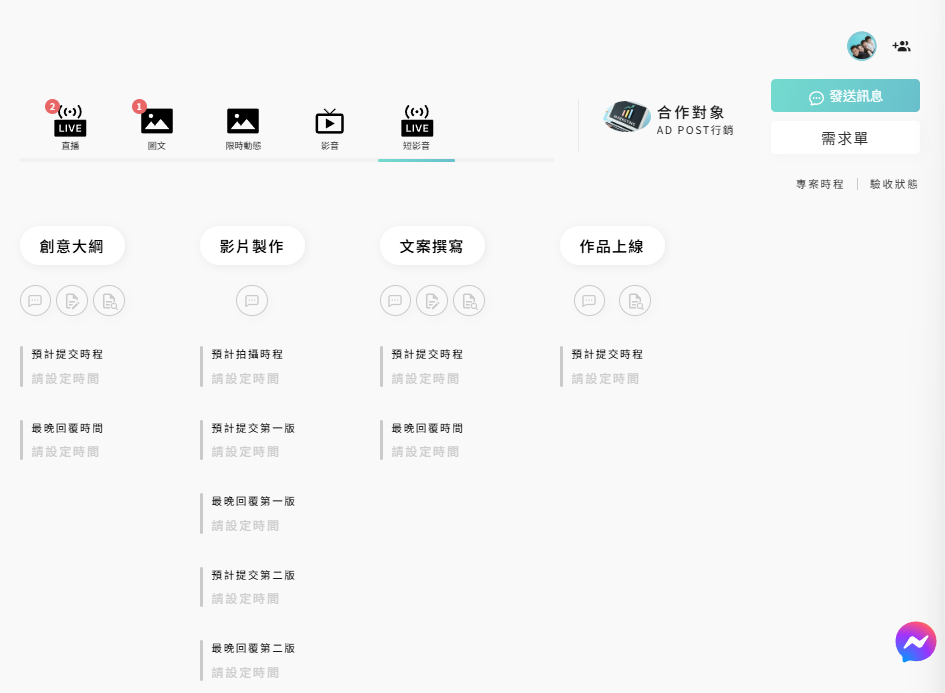Open comment icon under 影片製作
This screenshot has width=945, height=693.
click(252, 301)
